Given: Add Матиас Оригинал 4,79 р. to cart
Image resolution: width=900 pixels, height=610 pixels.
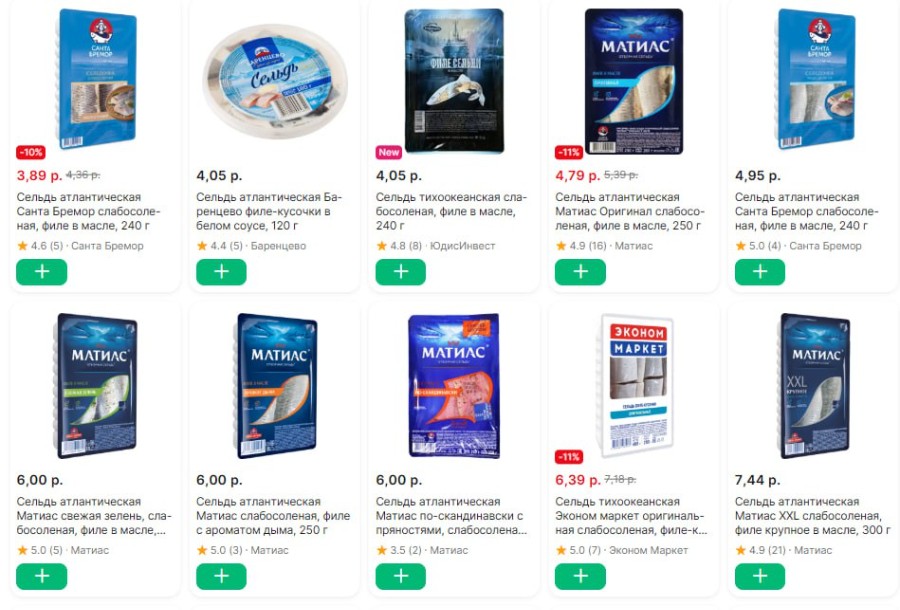Looking at the screenshot, I should coord(580,272).
